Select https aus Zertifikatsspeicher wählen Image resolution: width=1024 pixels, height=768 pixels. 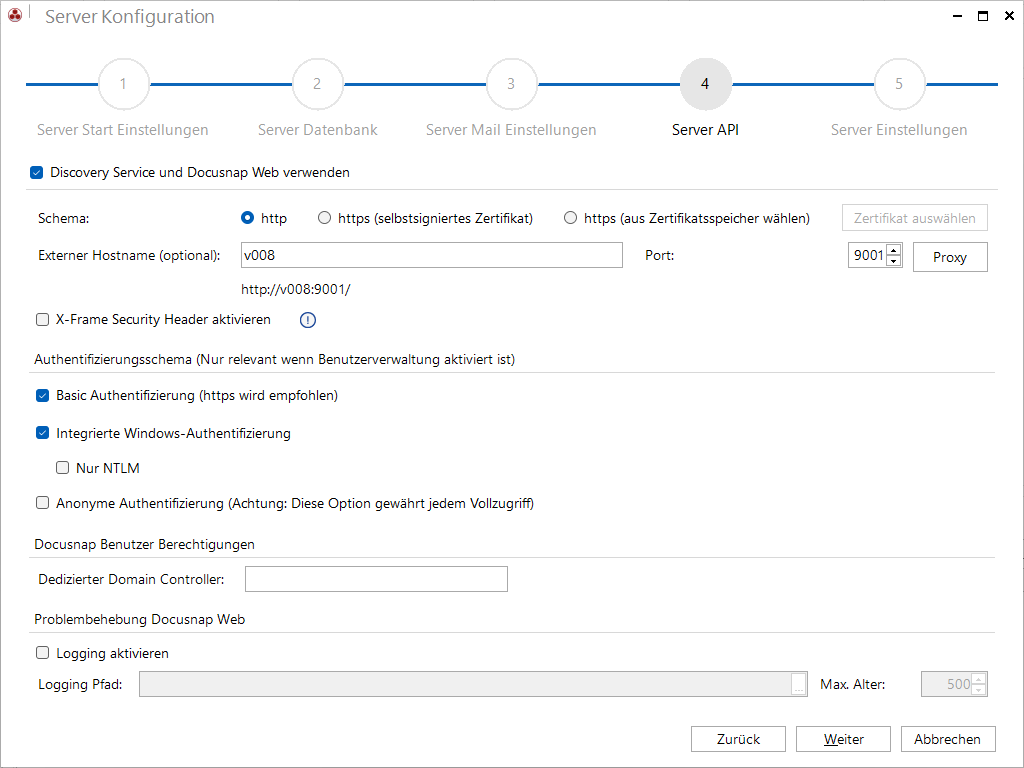570,218
